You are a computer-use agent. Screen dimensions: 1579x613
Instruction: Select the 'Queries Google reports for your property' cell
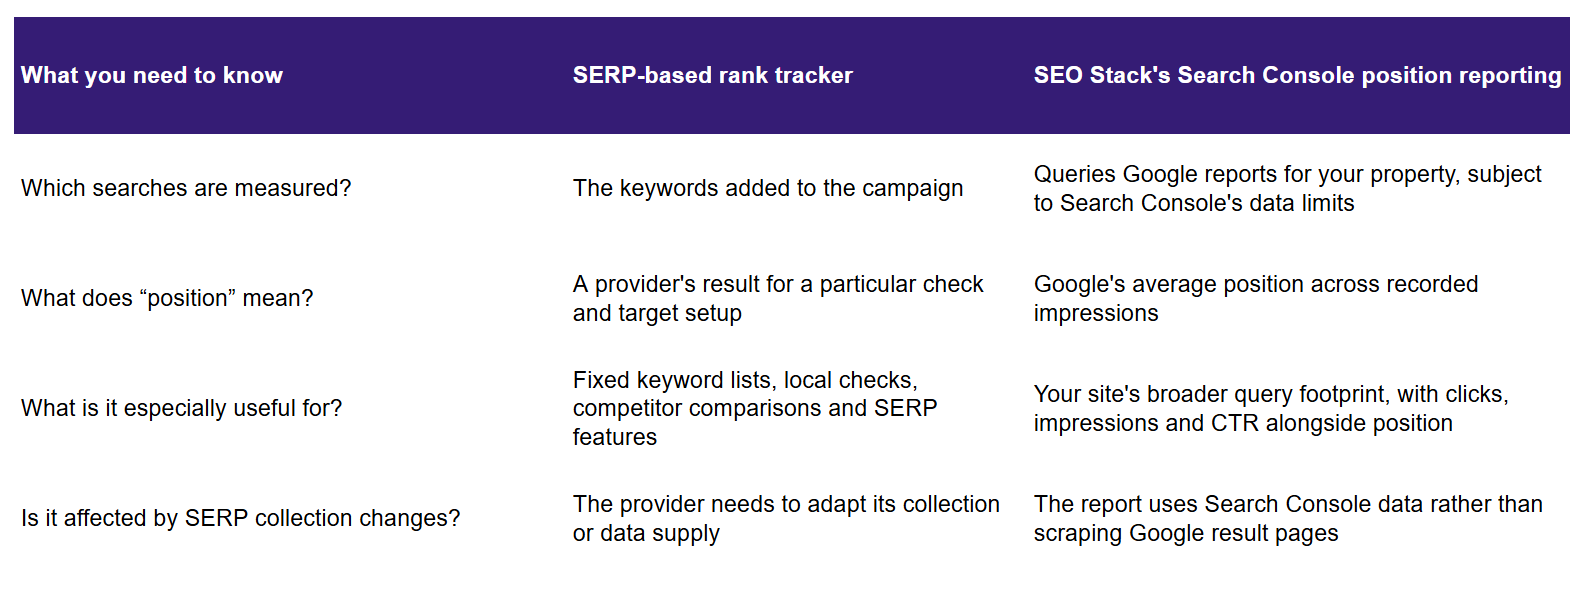pyautogui.click(x=1287, y=188)
